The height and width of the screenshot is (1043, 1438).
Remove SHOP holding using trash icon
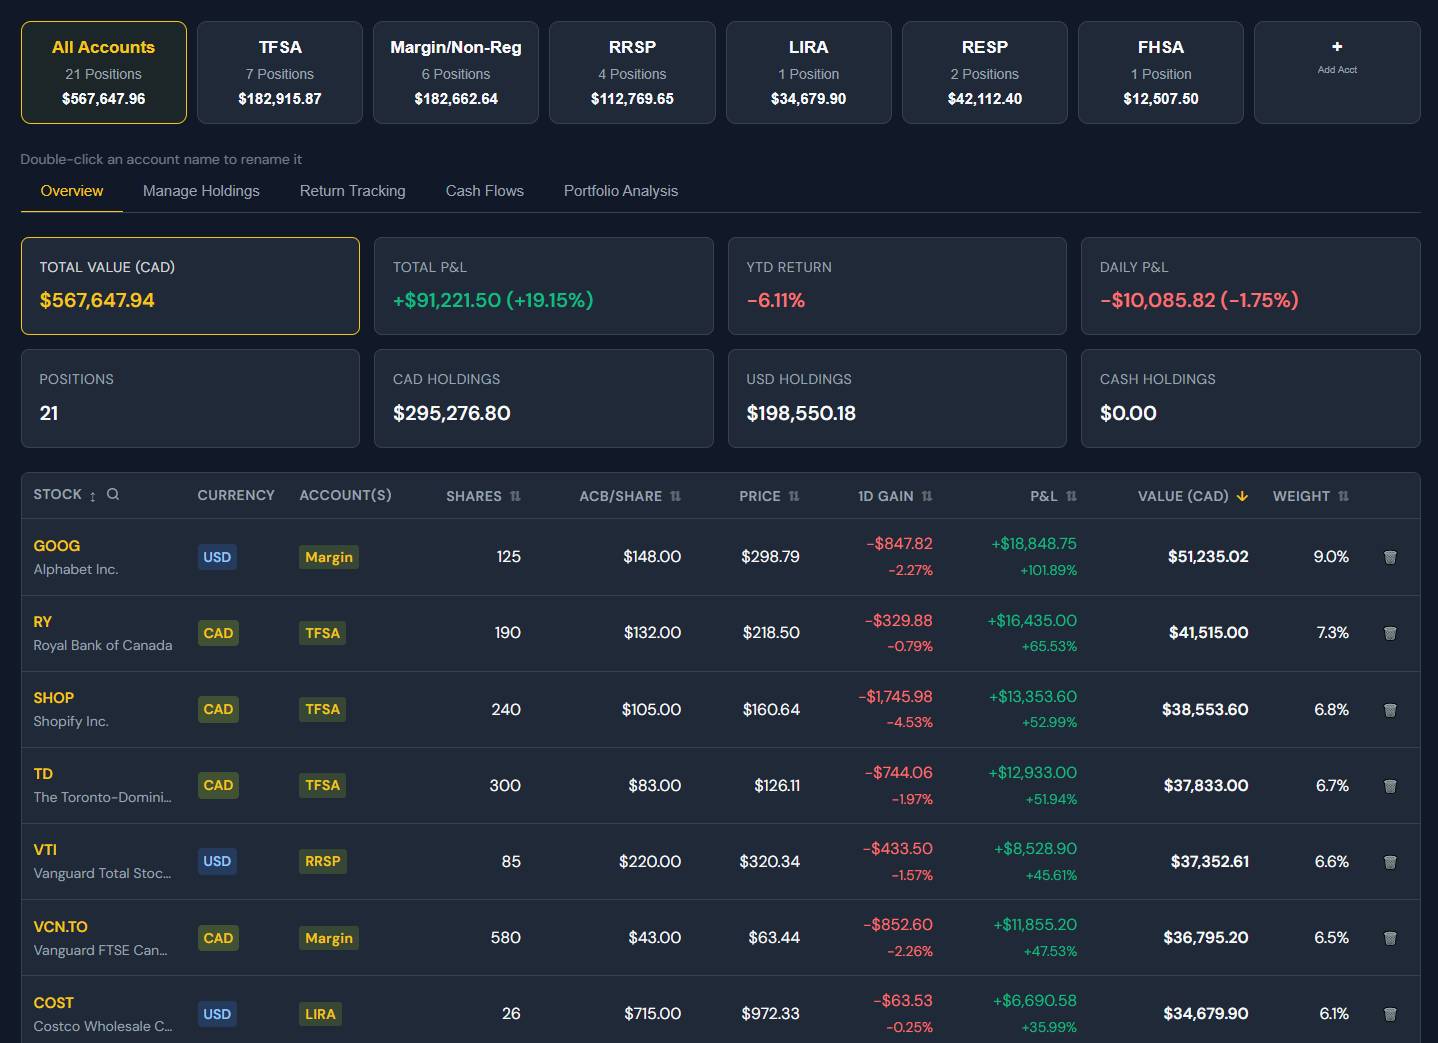click(1389, 710)
